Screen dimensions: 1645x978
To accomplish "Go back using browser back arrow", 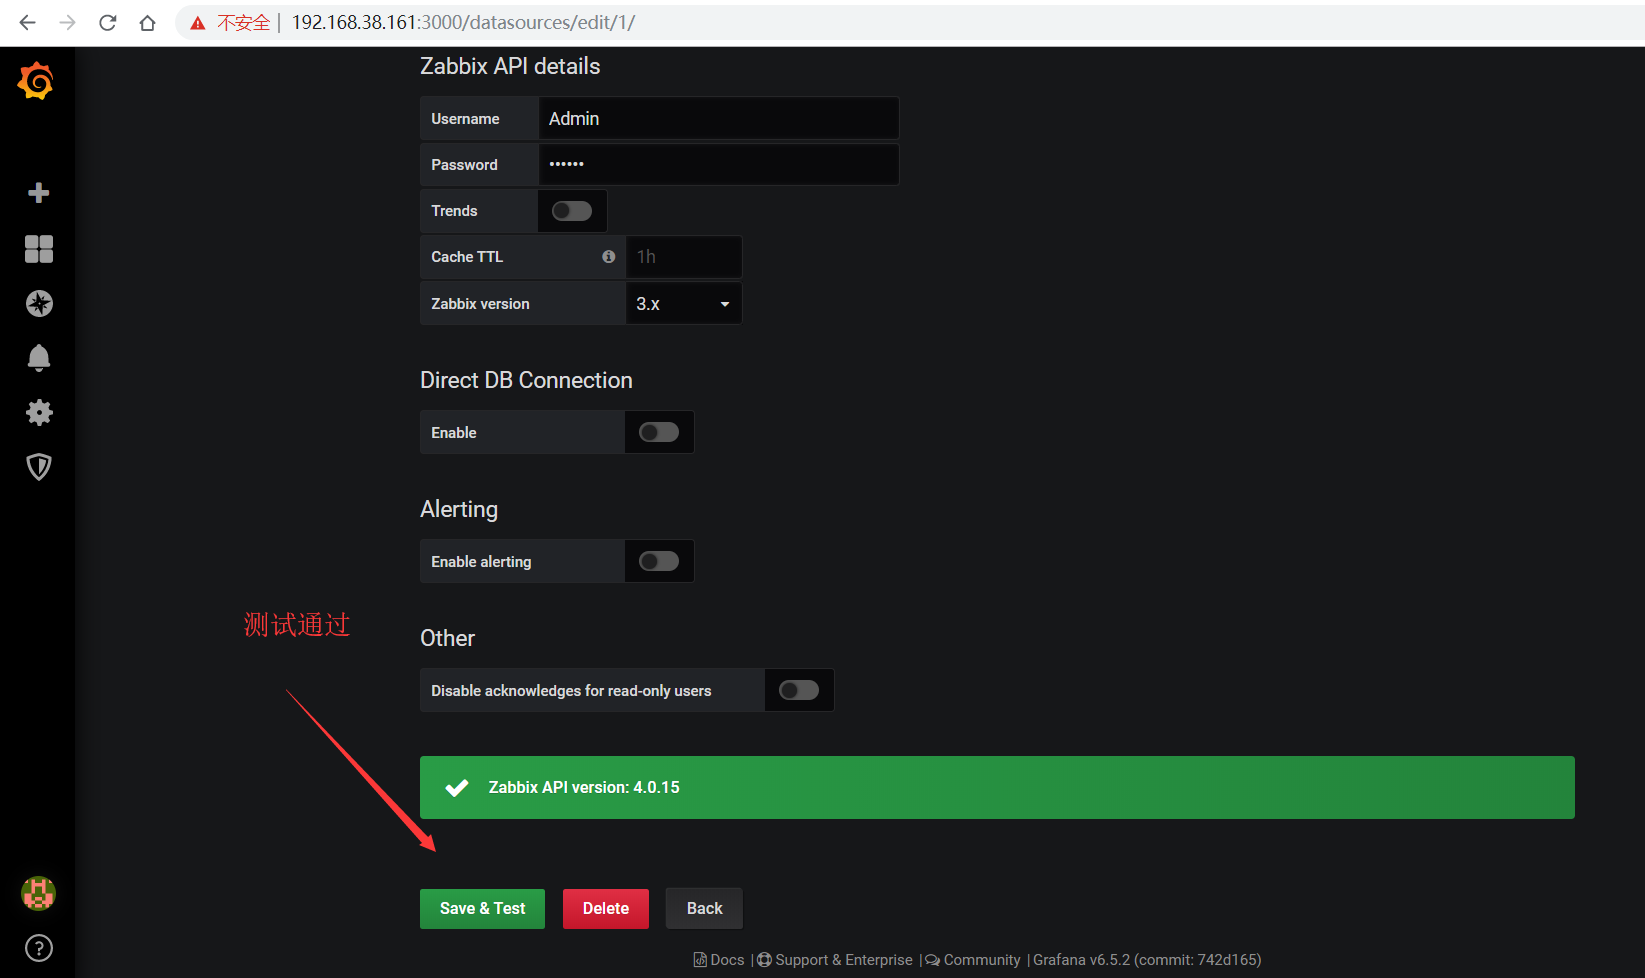I will click(27, 22).
